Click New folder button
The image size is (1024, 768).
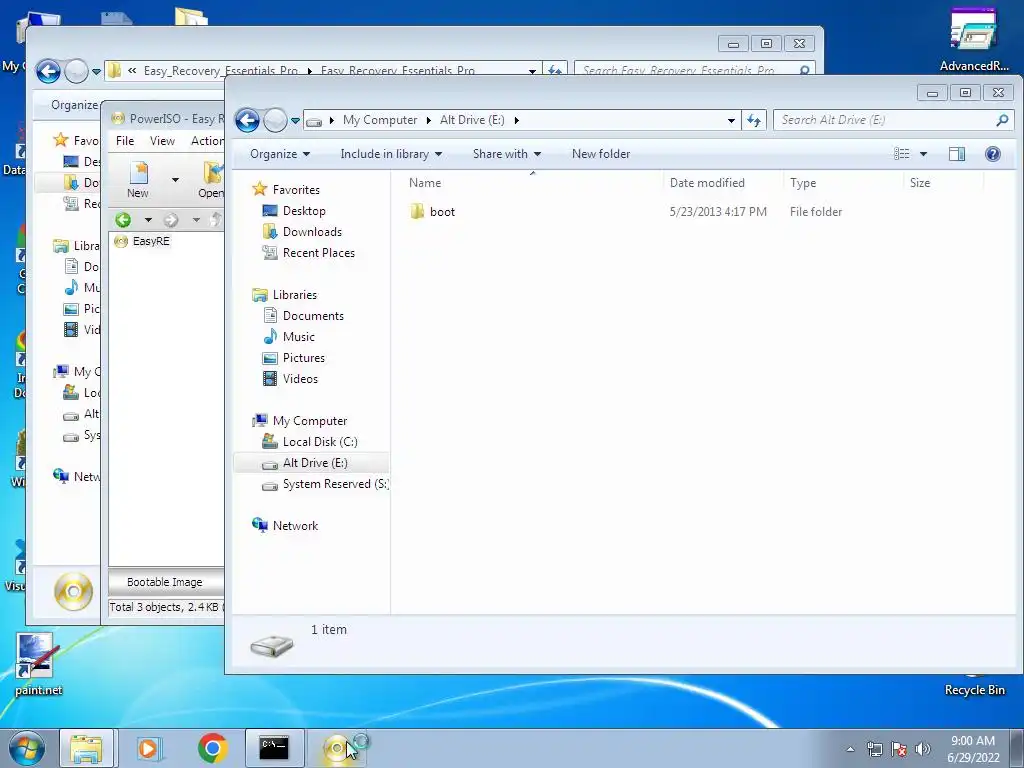click(601, 154)
